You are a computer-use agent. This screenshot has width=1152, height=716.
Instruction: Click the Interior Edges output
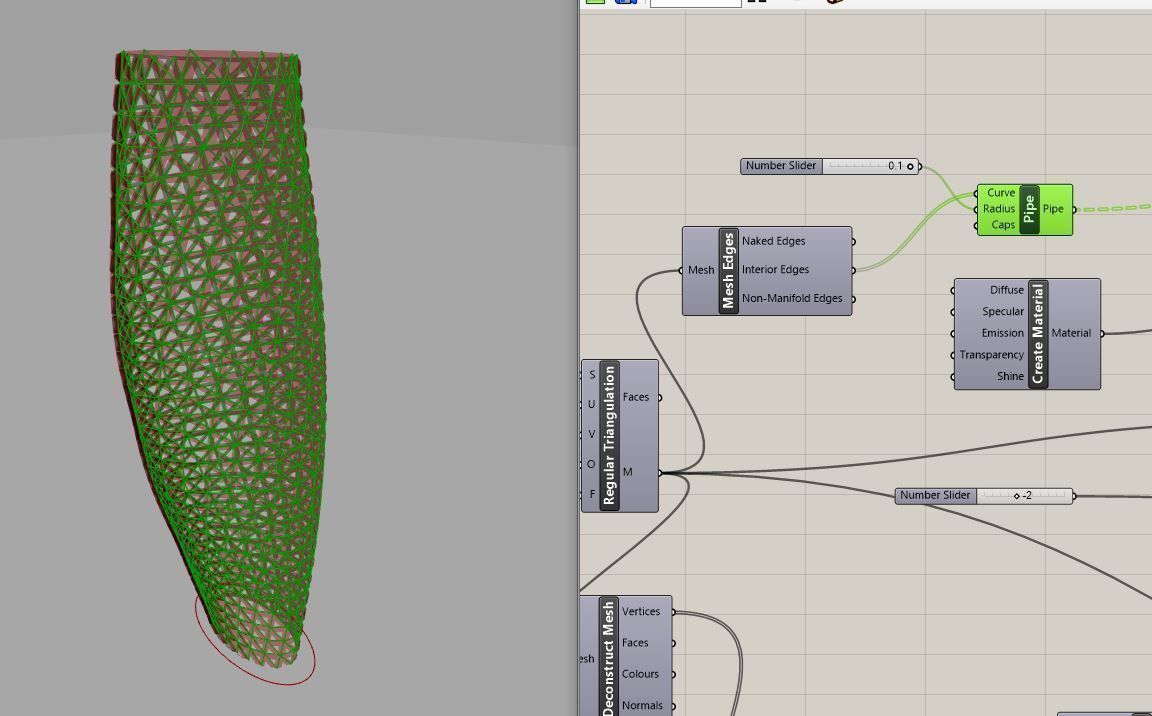click(775, 270)
